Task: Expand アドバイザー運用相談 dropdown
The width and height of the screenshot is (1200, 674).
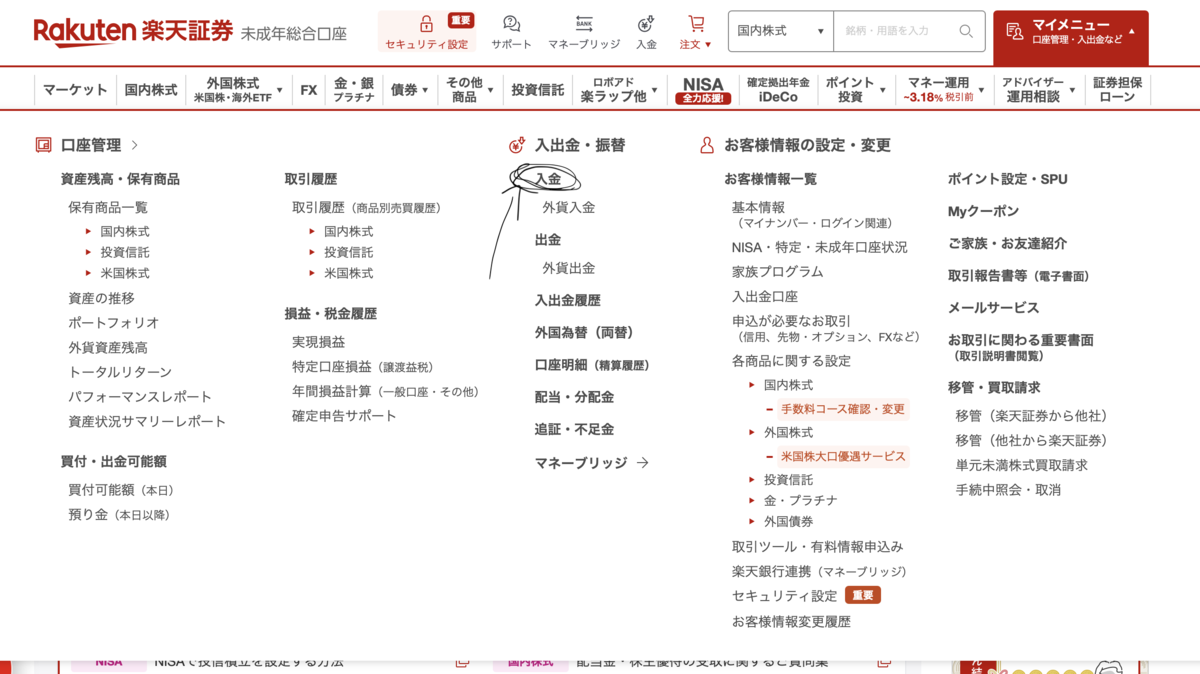Action: [x=1038, y=90]
